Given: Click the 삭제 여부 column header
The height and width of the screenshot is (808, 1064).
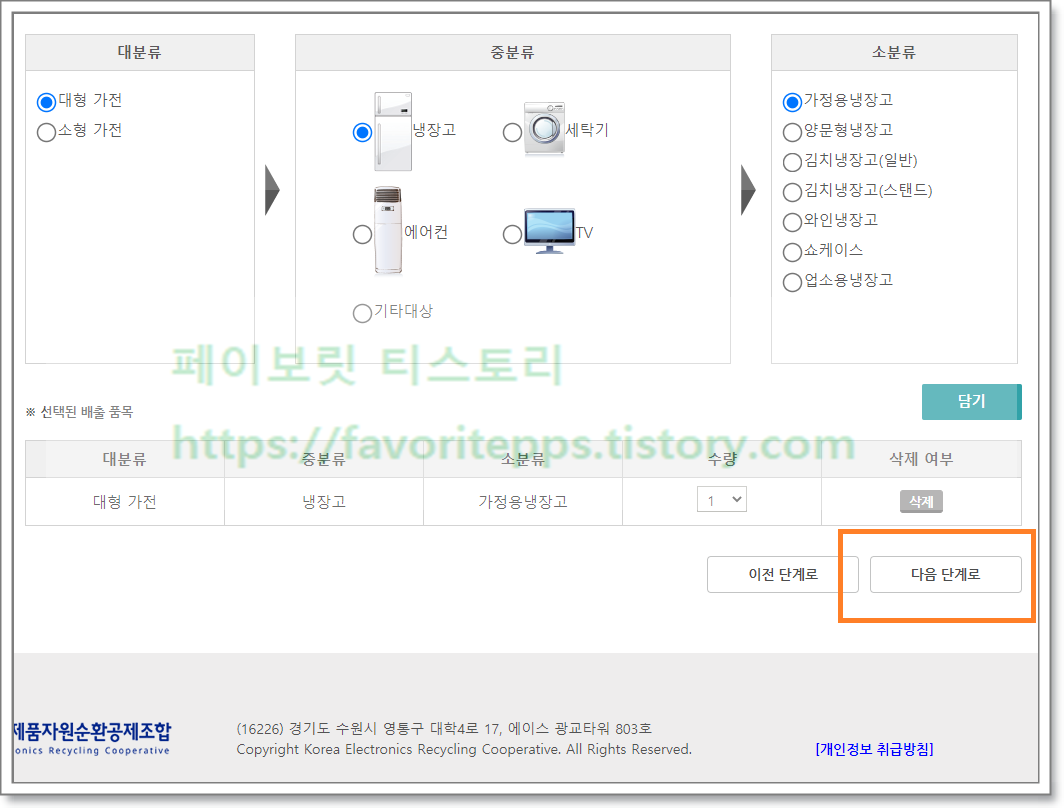Looking at the screenshot, I should pos(922,459).
